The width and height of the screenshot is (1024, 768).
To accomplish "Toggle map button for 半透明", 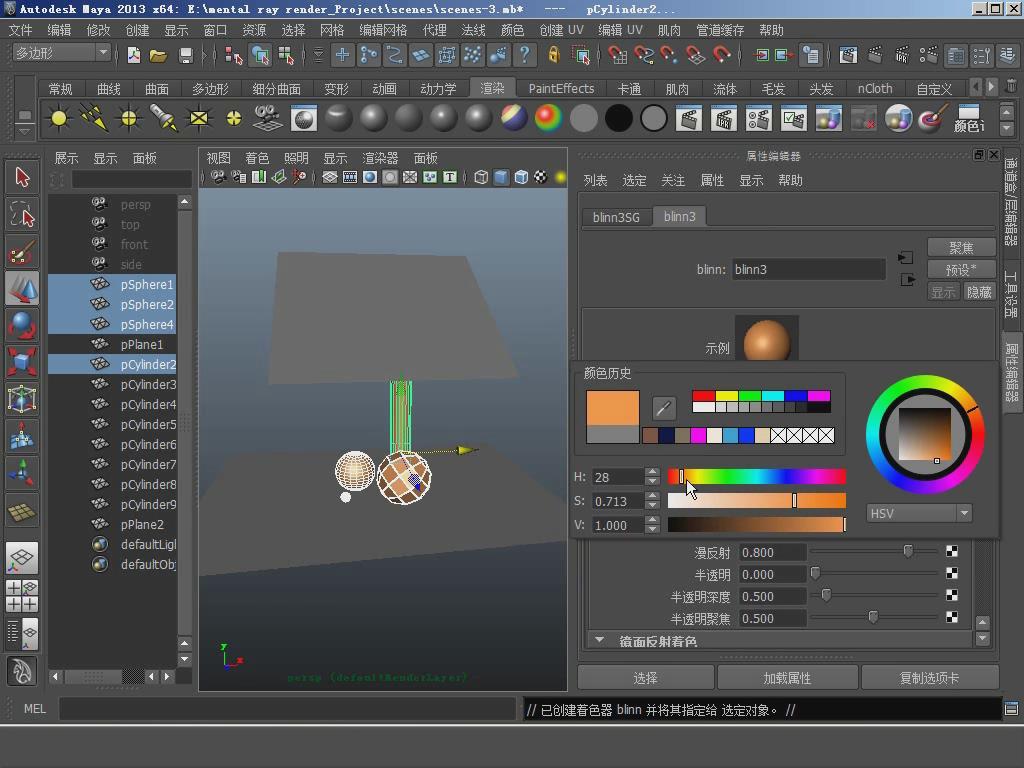I will 952,573.
